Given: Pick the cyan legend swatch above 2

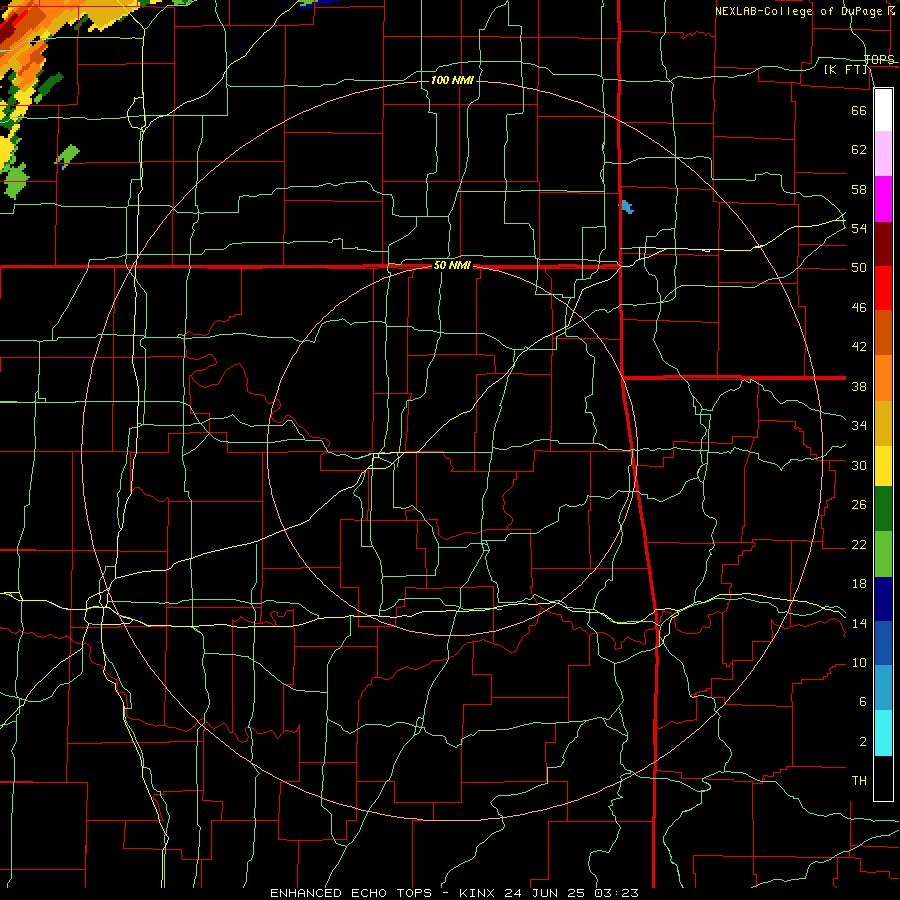Looking at the screenshot, I should [x=883, y=733].
